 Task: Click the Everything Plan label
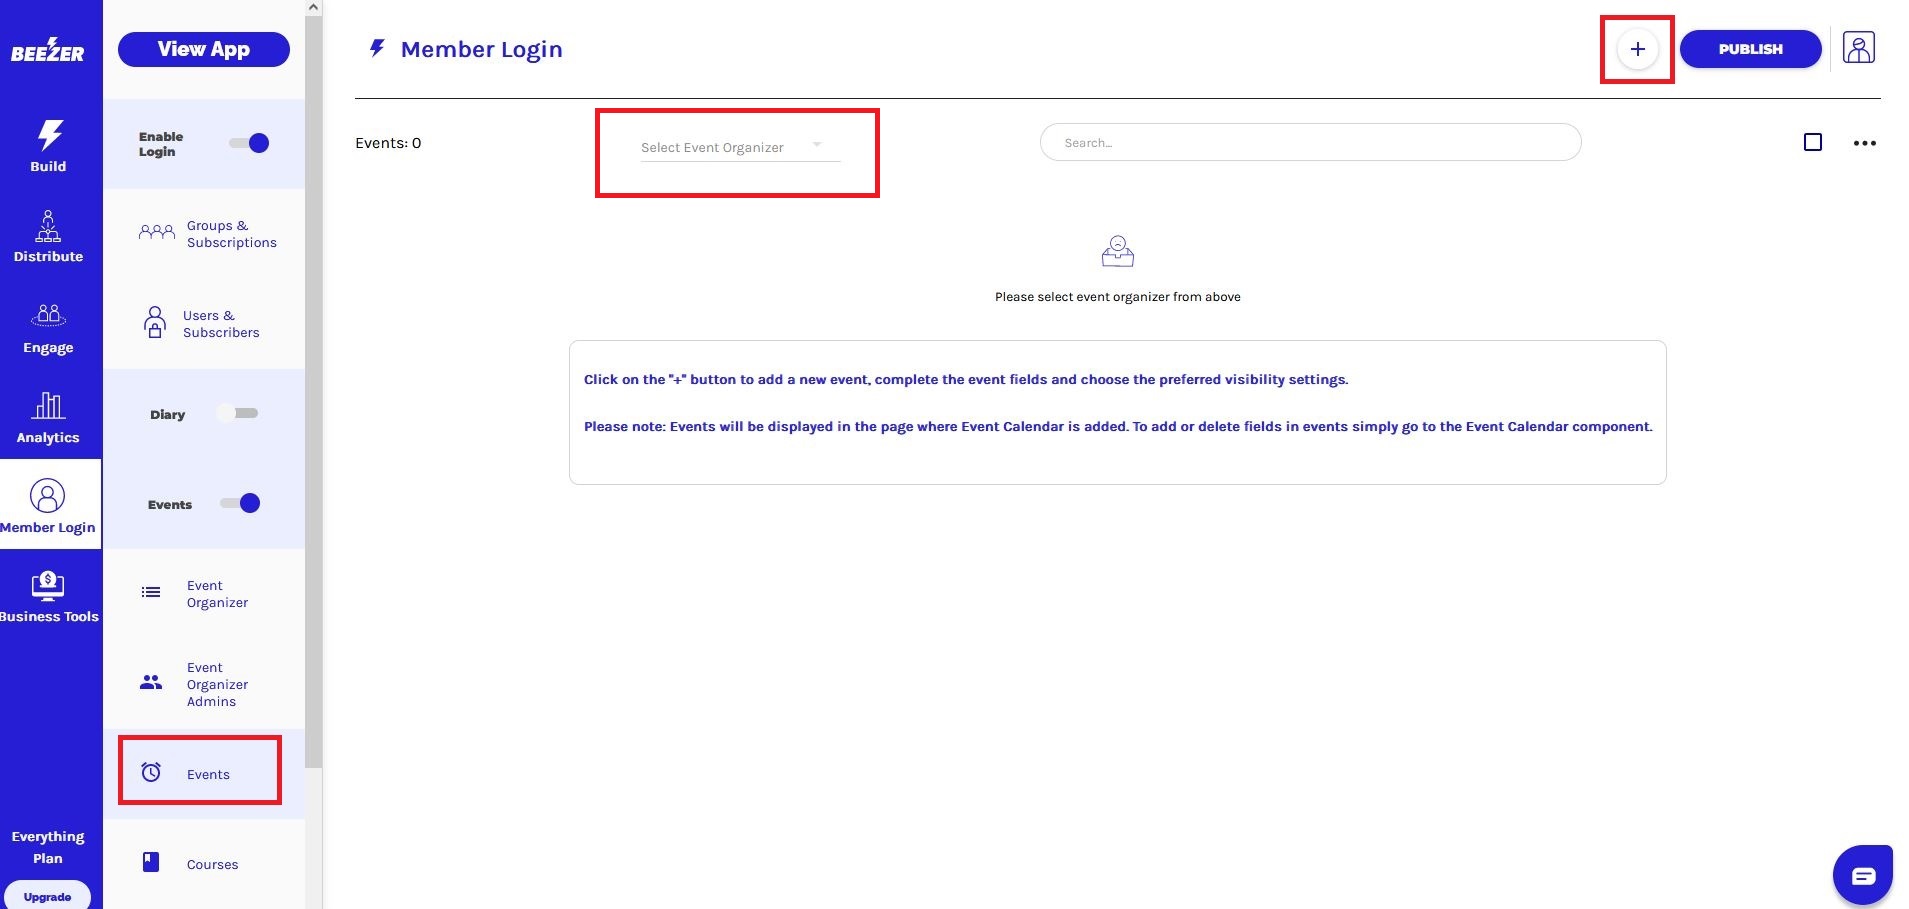[x=48, y=847]
